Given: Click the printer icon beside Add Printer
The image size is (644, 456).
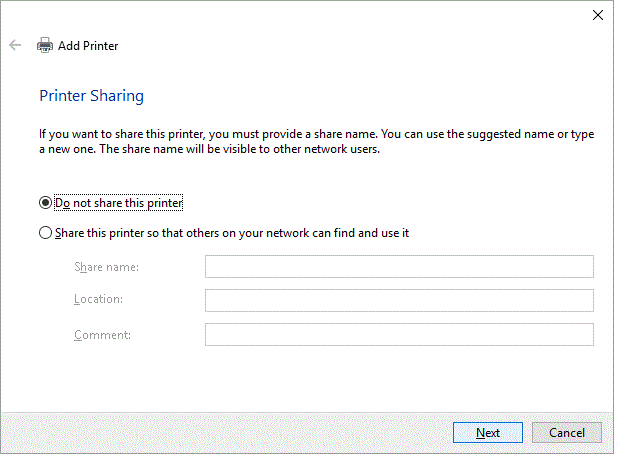Looking at the screenshot, I should pyautogui.click(x=44, y=45).
